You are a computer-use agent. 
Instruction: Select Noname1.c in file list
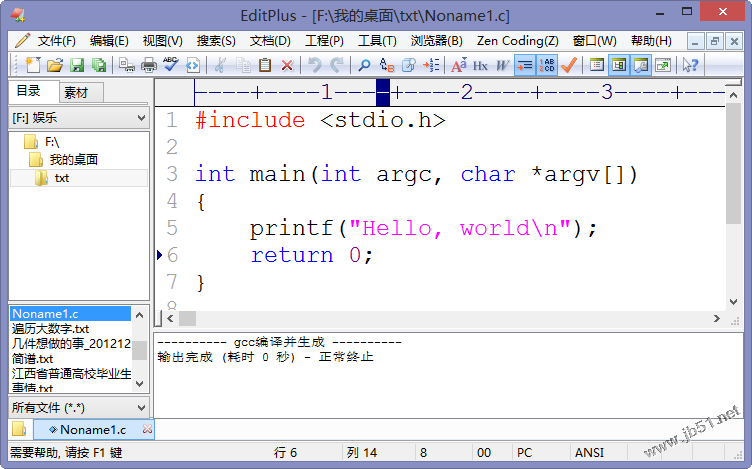tap(70, 314)
